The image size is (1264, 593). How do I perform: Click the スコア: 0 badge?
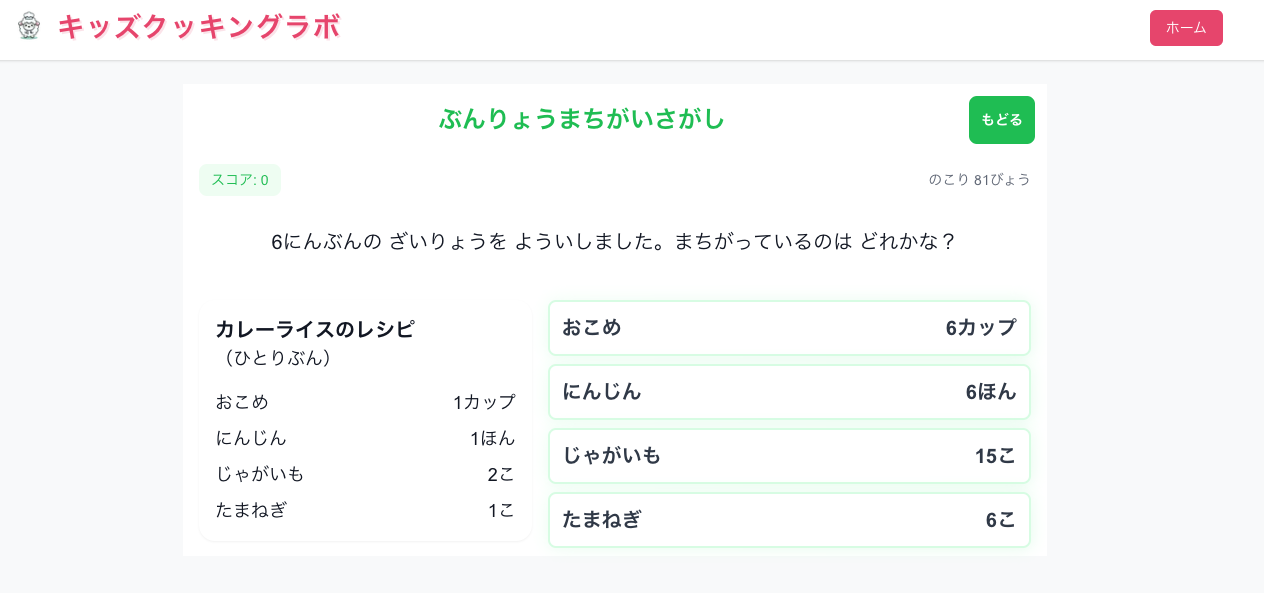pos(240,180)
